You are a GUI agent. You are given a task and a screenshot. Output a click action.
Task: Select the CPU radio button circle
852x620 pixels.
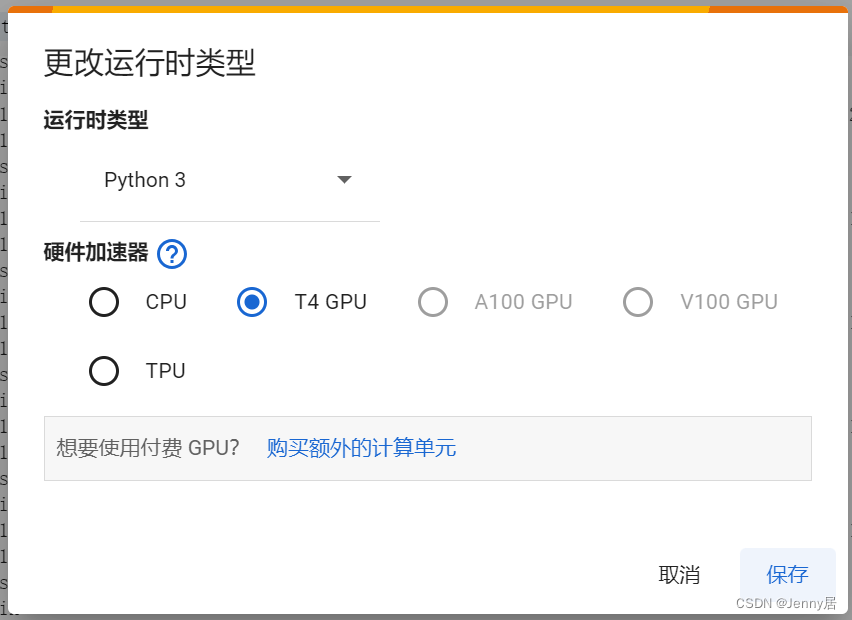[104, 302]
